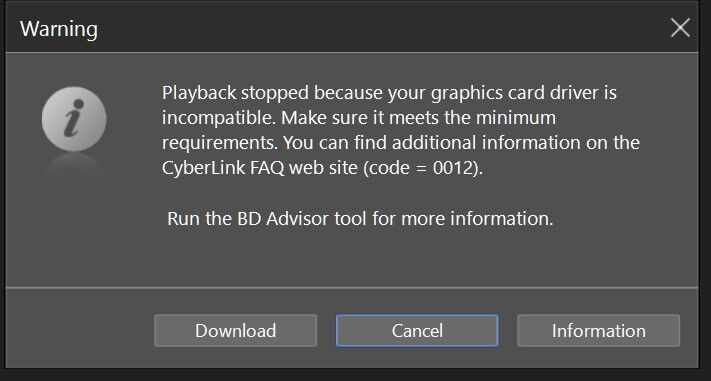
Task: Close the Warning dialog using the X
Action: click(x=680, y=28)
